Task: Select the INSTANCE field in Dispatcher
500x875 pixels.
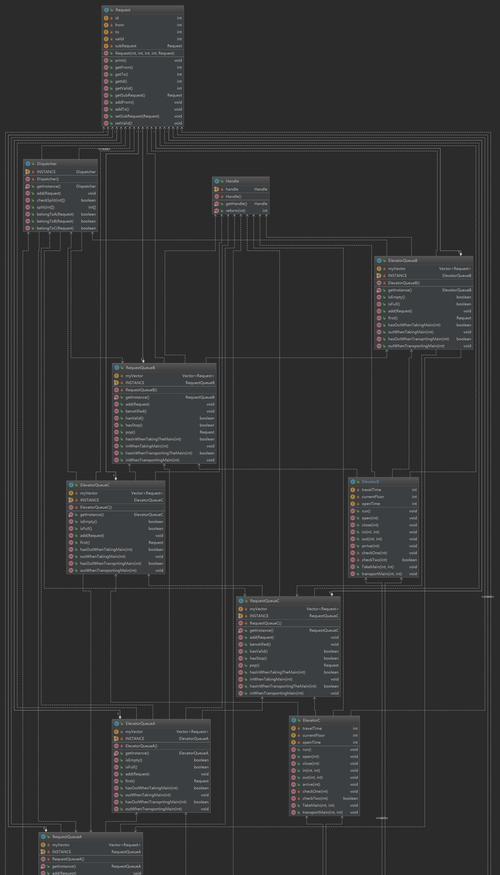Action: (x=60, y=172)
